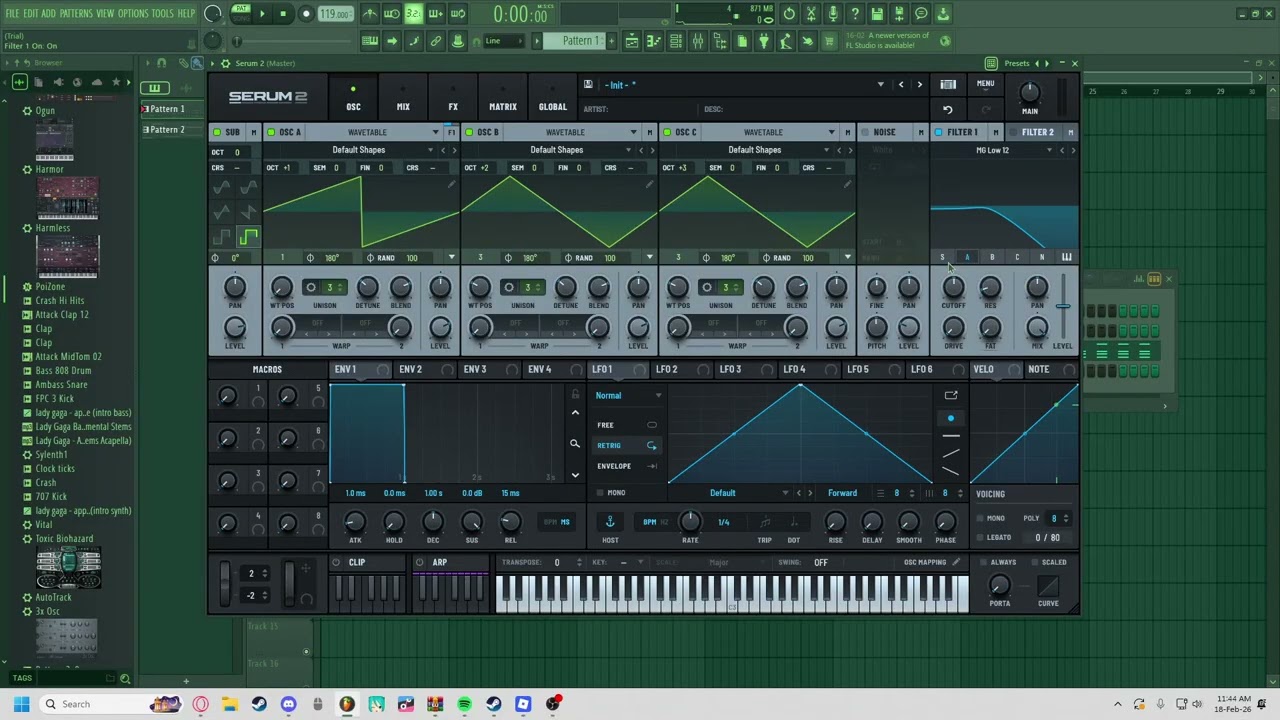Enable the NOISE oscillator
Image resolution: width=1280 pixels, height=720 pixels.
click(x=865, y=132)
